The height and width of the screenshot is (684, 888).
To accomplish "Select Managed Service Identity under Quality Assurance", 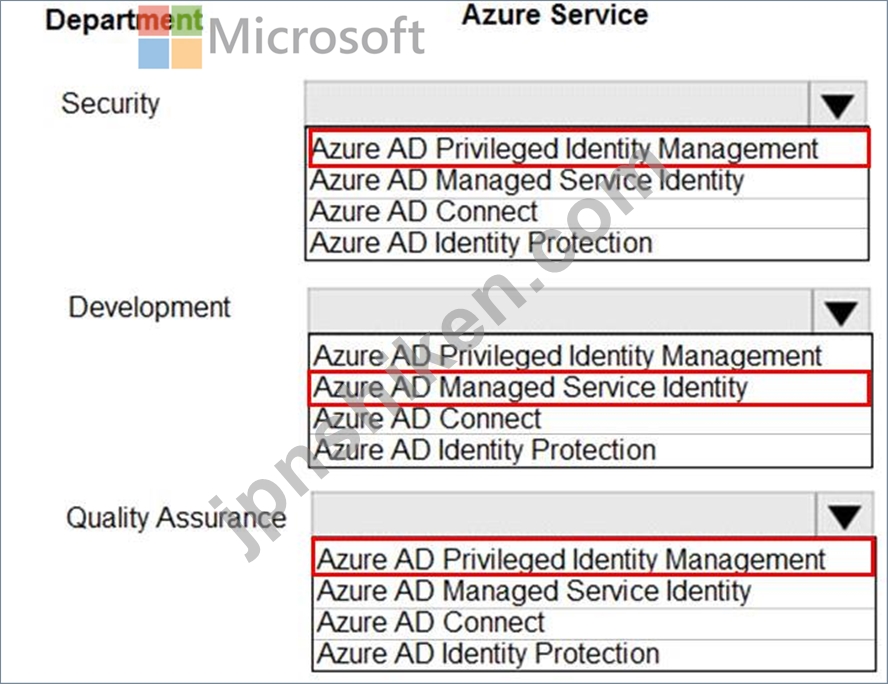I will (x=594, y=592).
